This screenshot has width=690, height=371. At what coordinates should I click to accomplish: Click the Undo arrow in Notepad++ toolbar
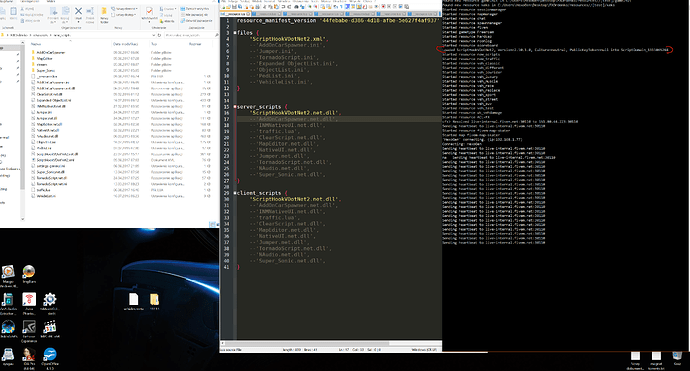[x=283, y=7]
